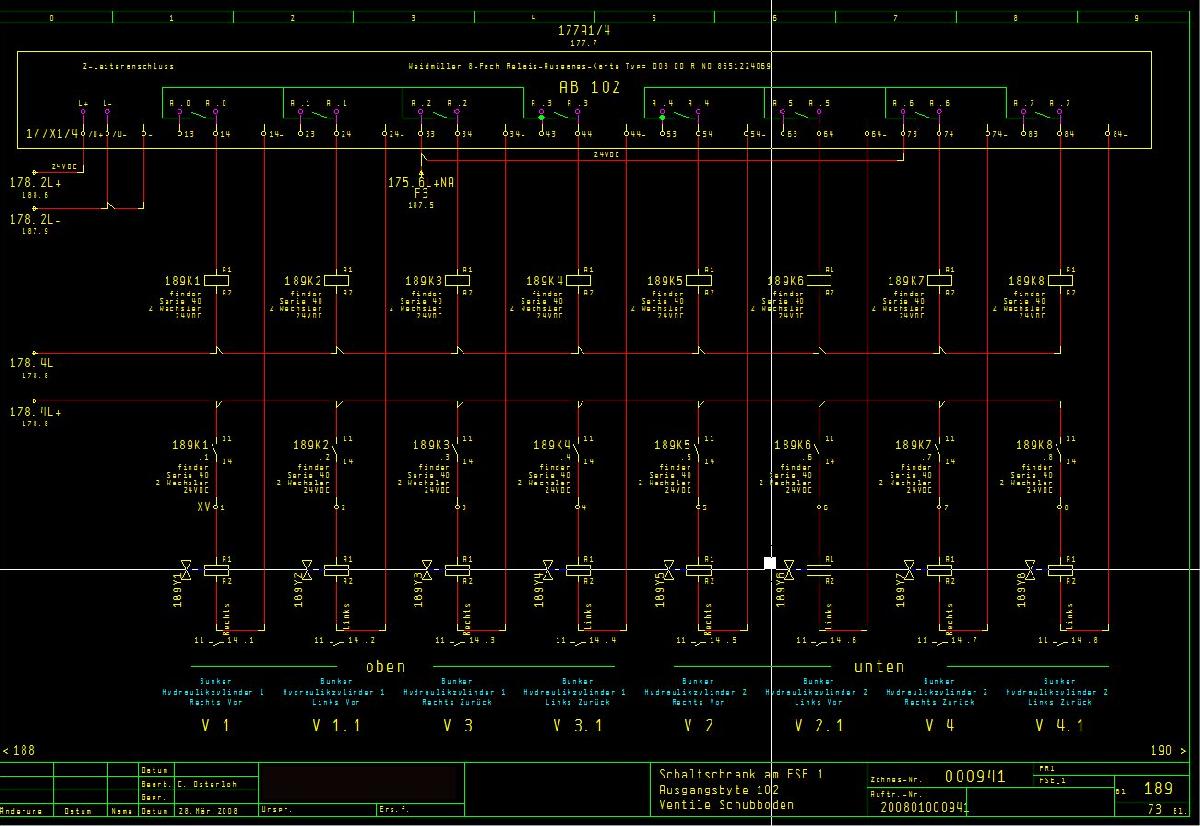Click the white cursor handle beside 189Y6
This screenshot has height=826, width=1200.
(x=770, y=563)
